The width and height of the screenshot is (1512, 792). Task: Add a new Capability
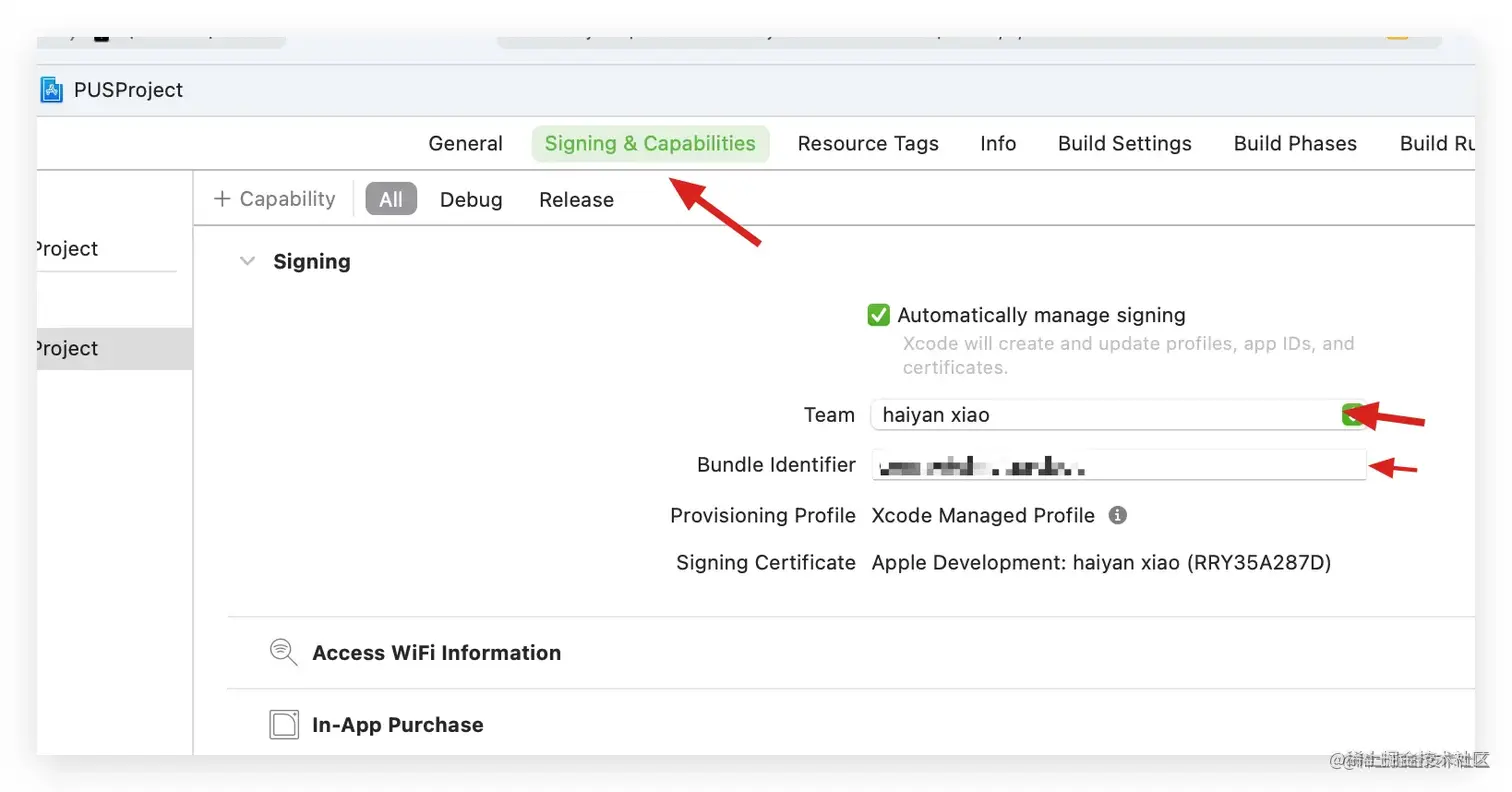click(x=274, y=199)
